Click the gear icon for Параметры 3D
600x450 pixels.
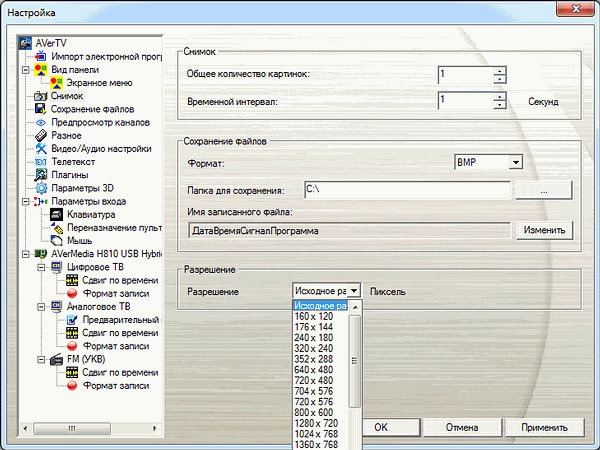(x=41, y=188)
